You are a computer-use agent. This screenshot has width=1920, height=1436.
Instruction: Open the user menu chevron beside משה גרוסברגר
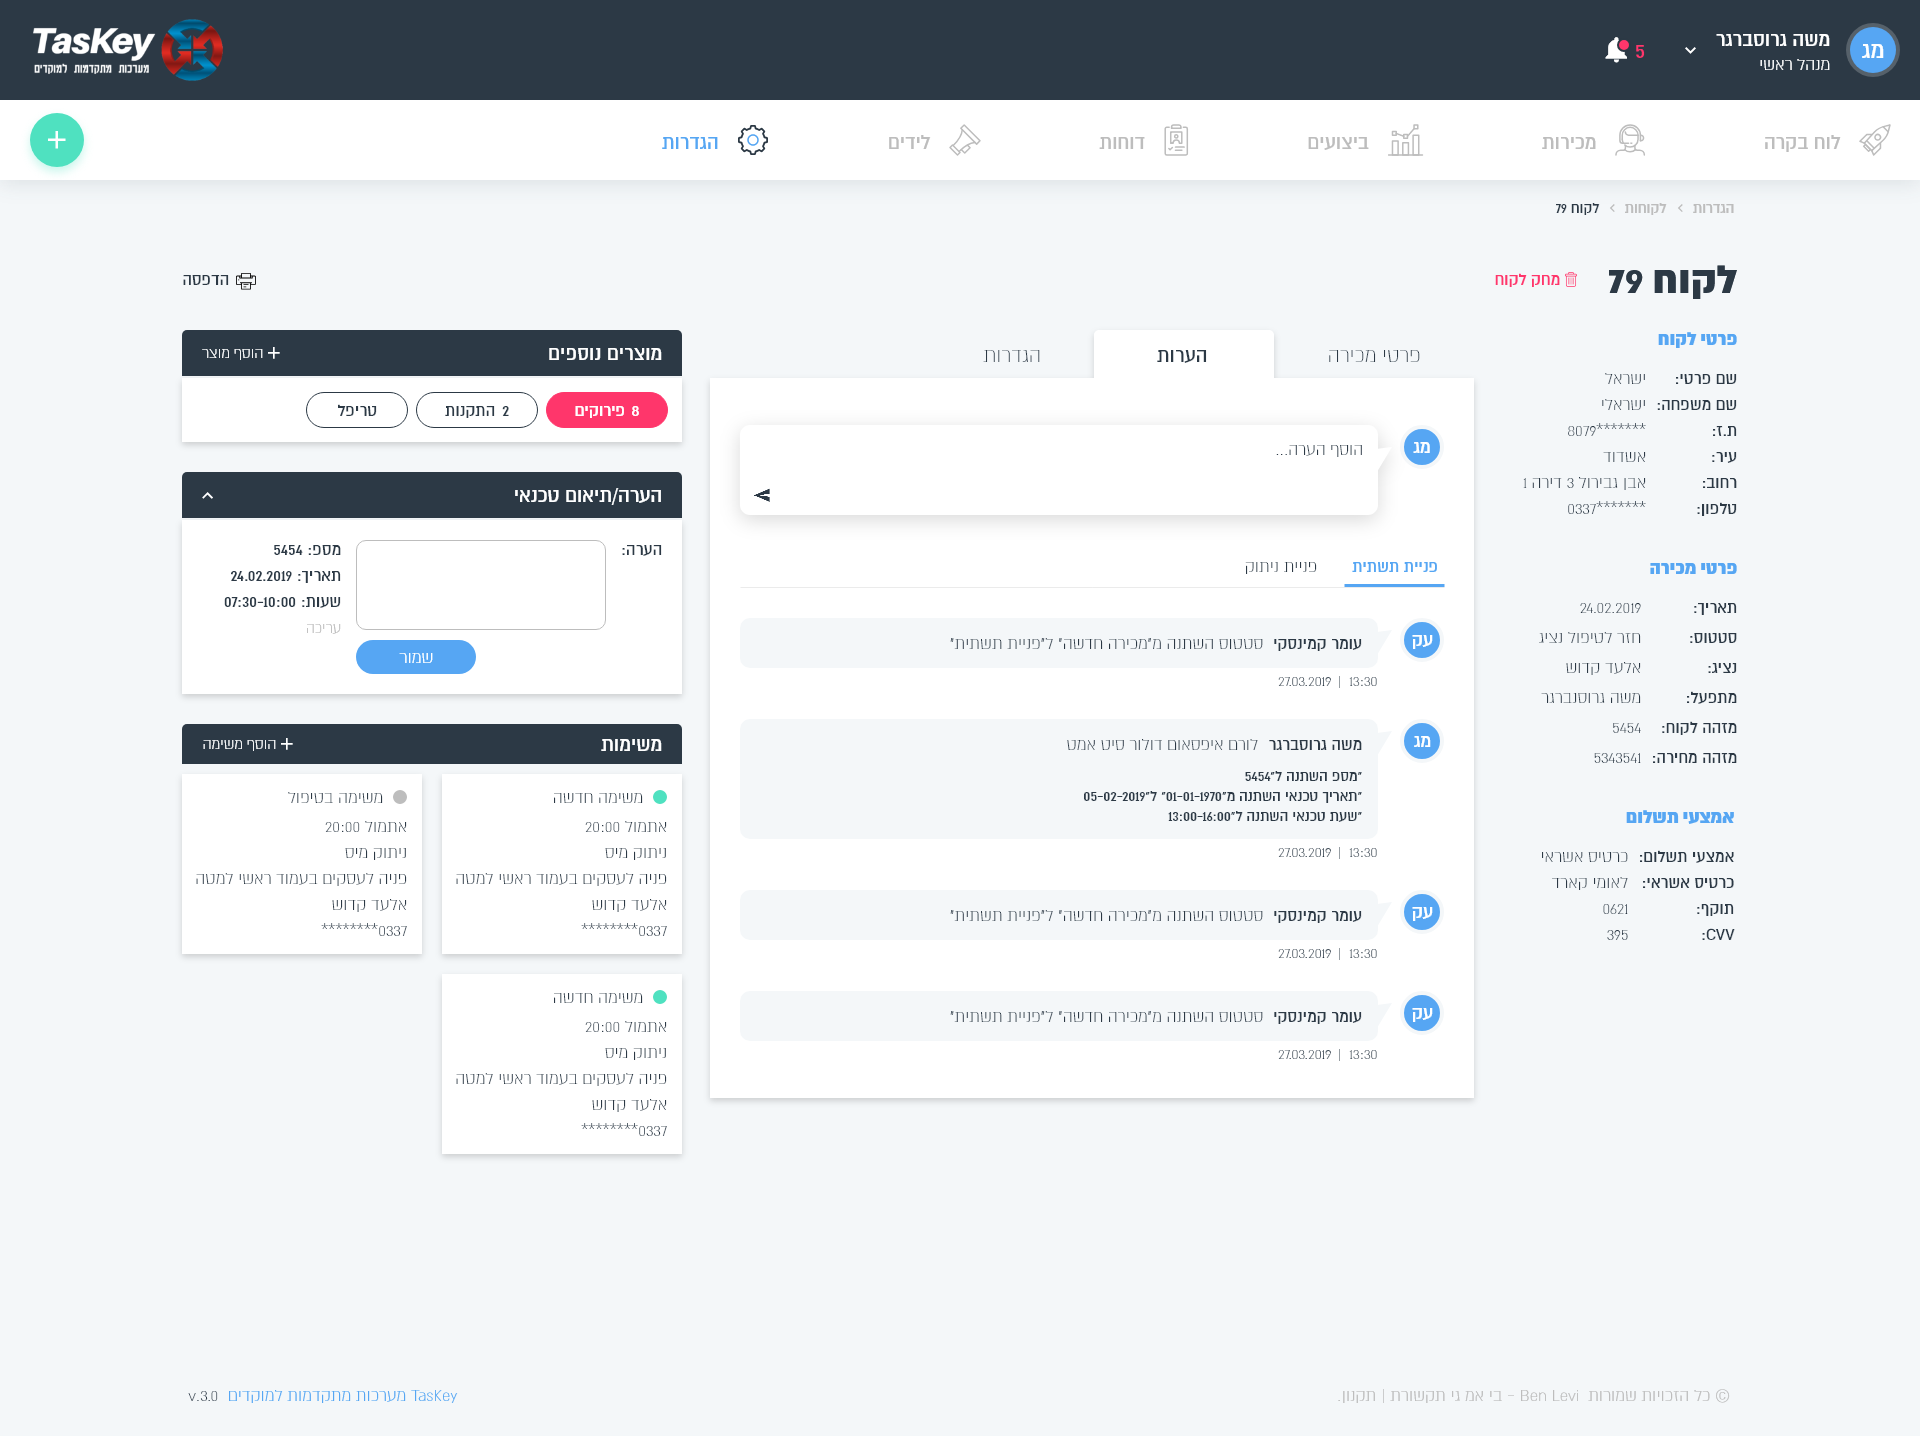click(x=1690, y=50)
